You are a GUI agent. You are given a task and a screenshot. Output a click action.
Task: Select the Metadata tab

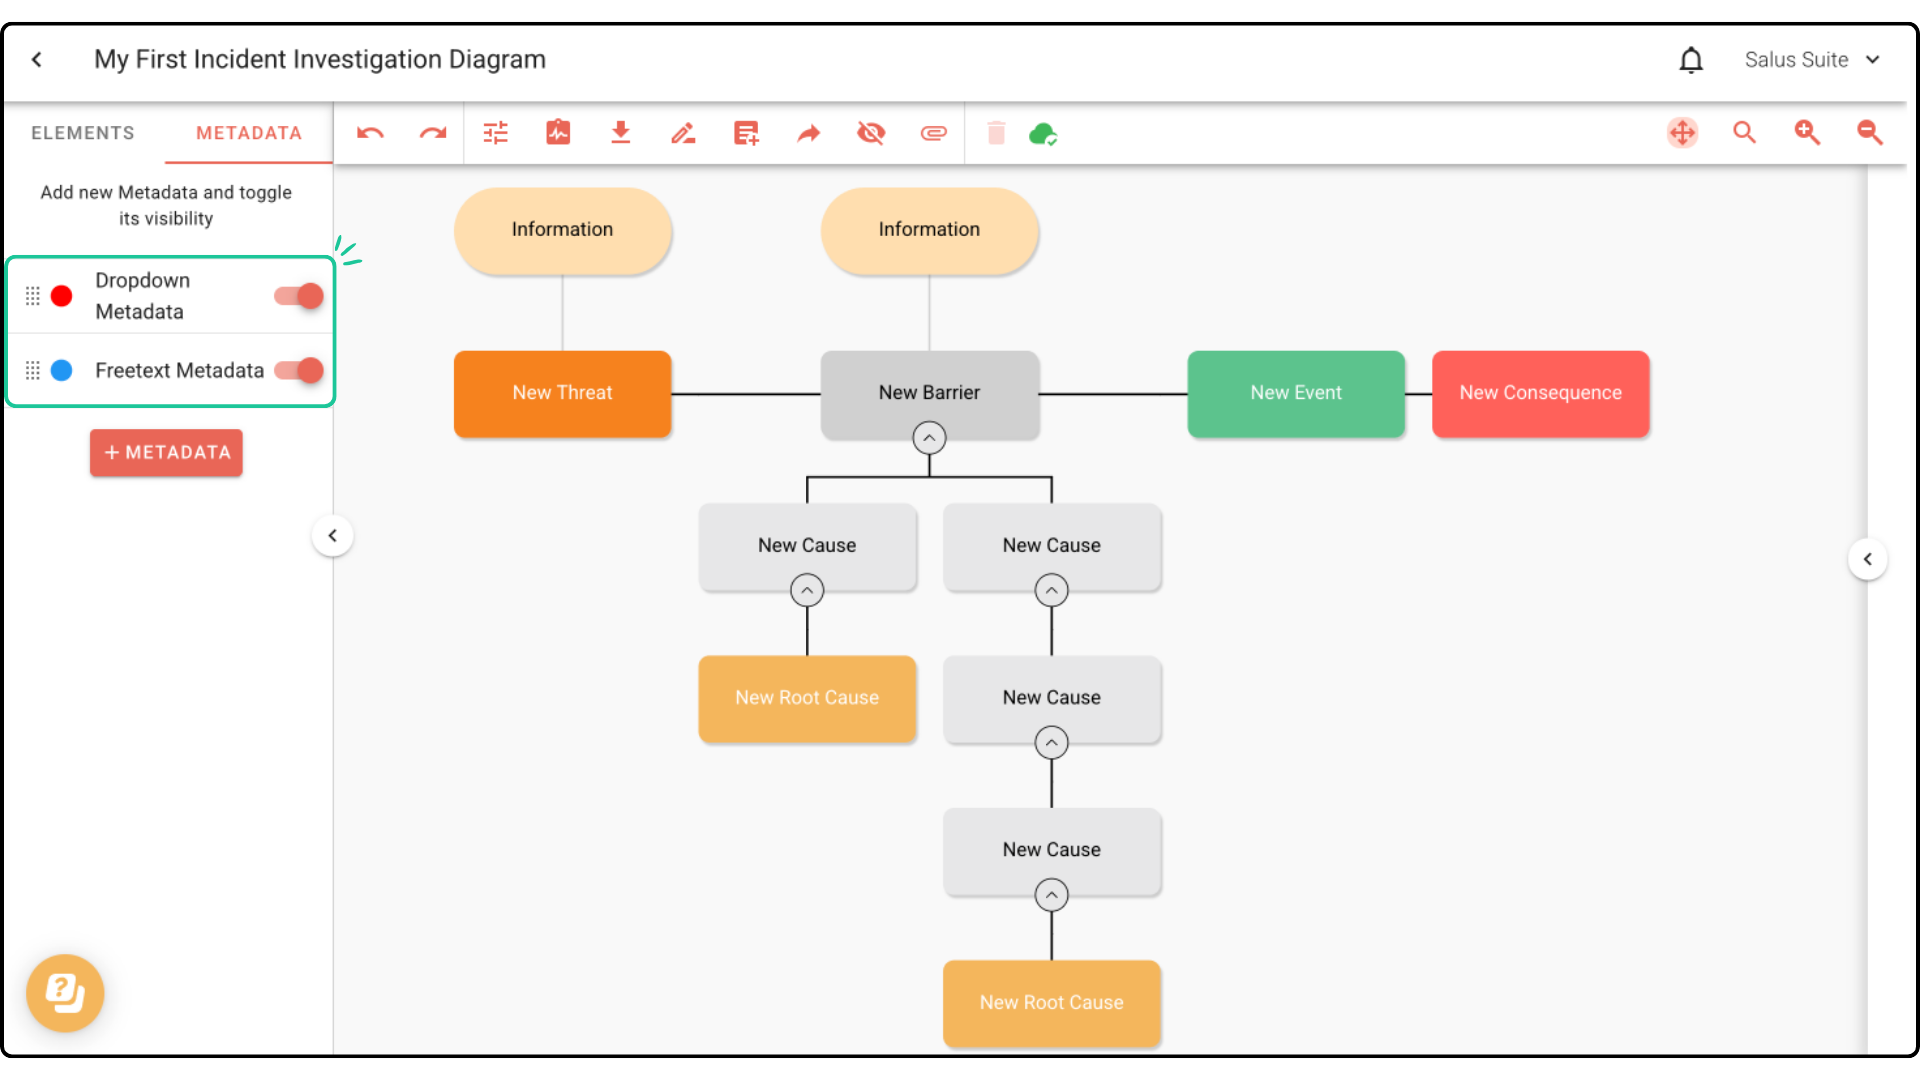249,133
